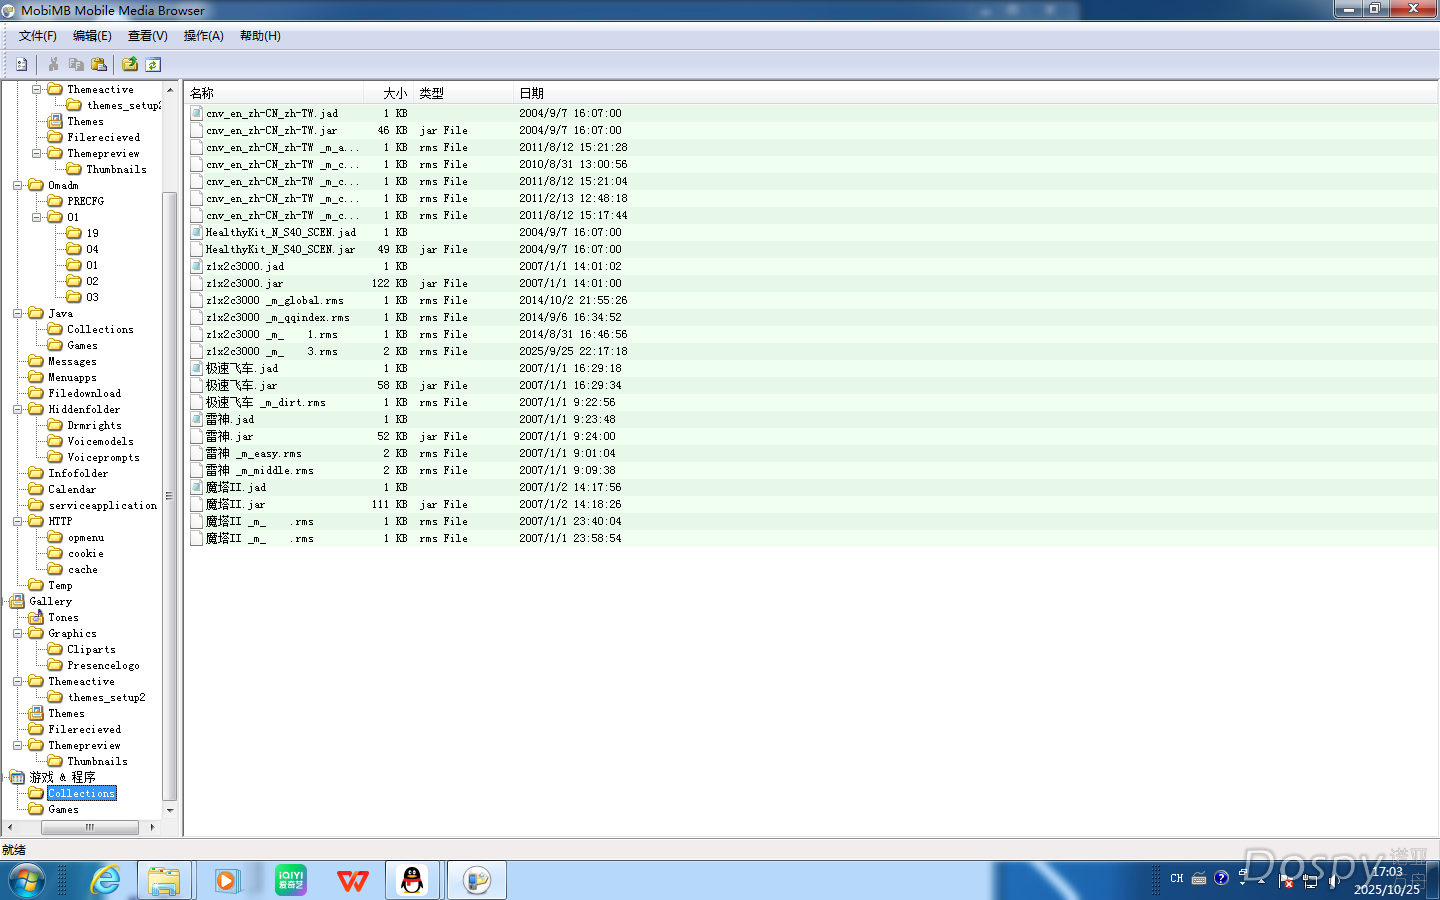
Task: Select the Gallery node in tree
Action: (x=50, y=602)
